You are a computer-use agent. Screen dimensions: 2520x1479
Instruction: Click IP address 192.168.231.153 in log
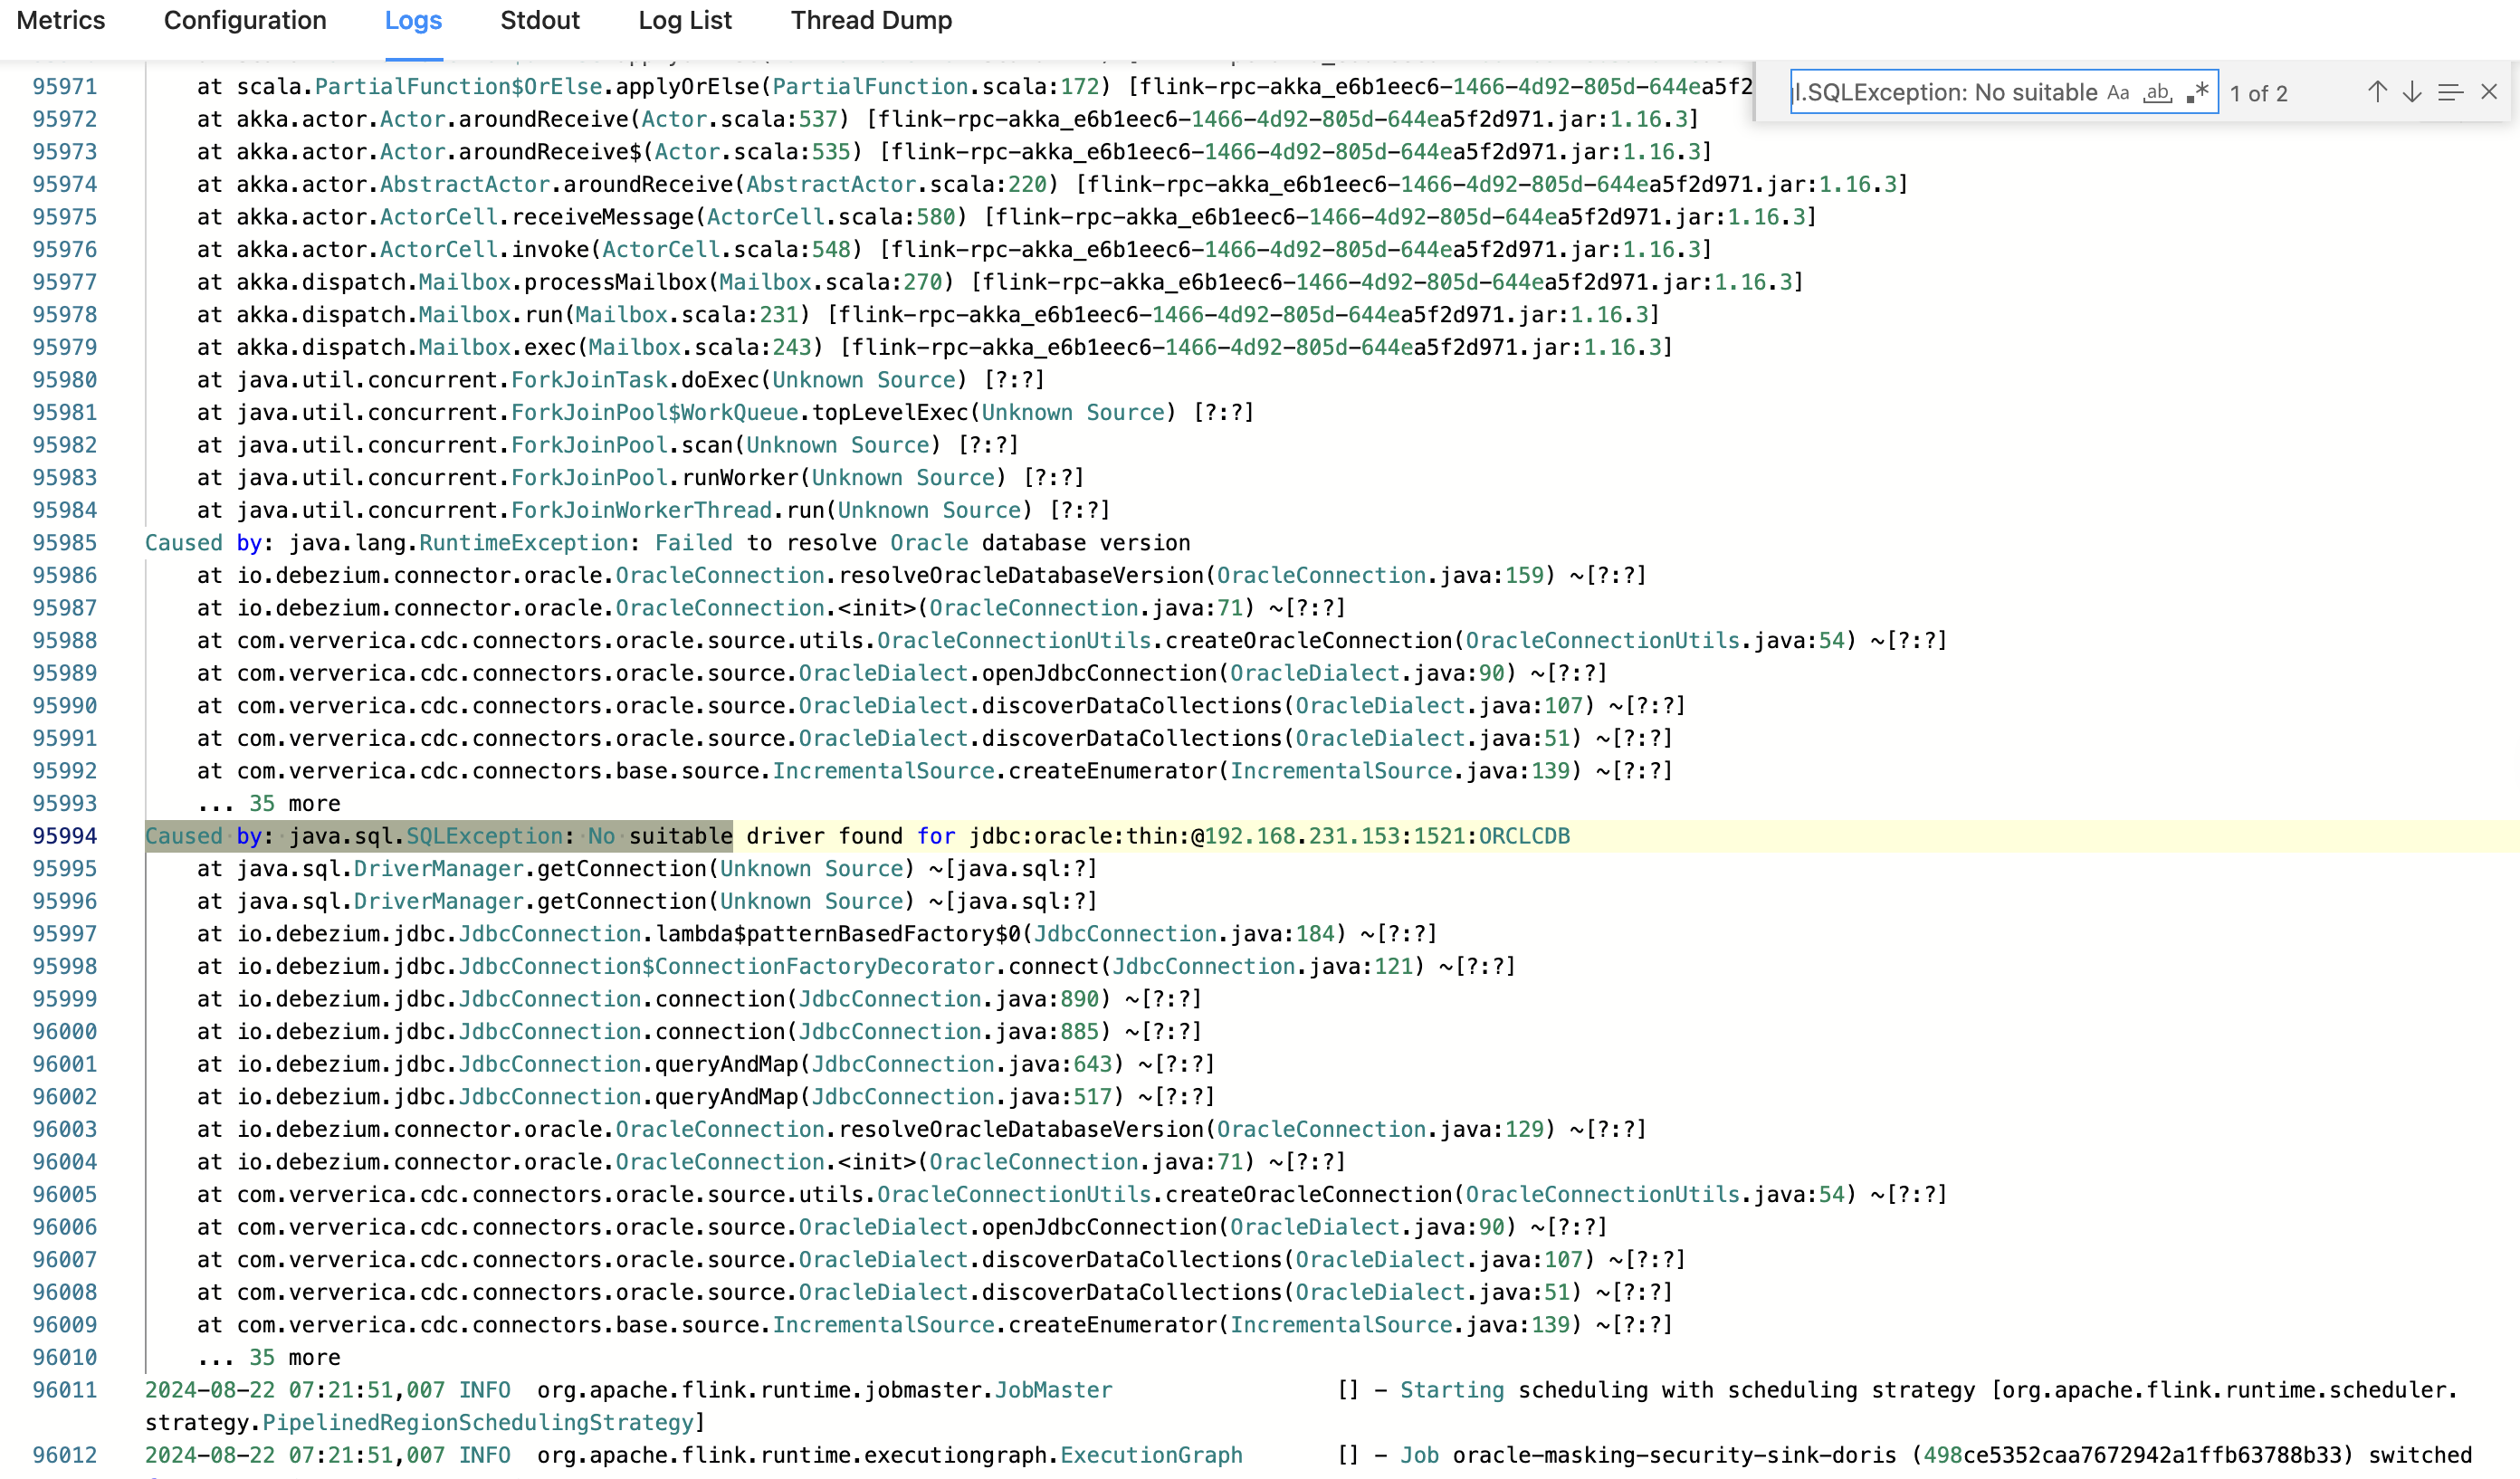coord(1302,836)
